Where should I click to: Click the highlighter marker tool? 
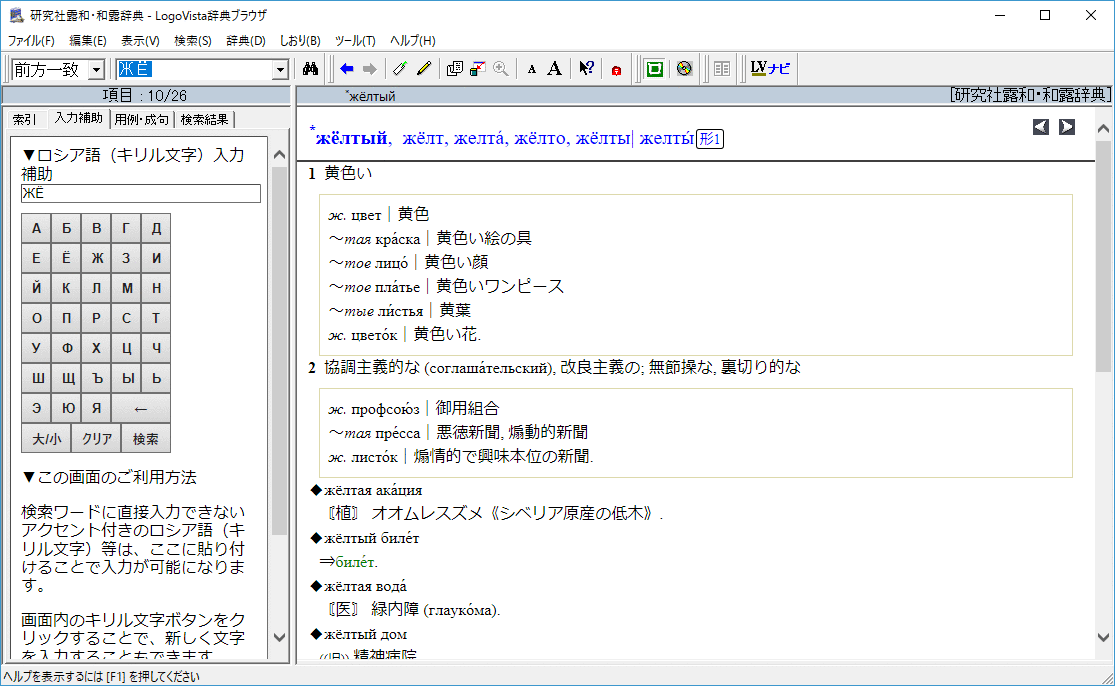[400, 69]
